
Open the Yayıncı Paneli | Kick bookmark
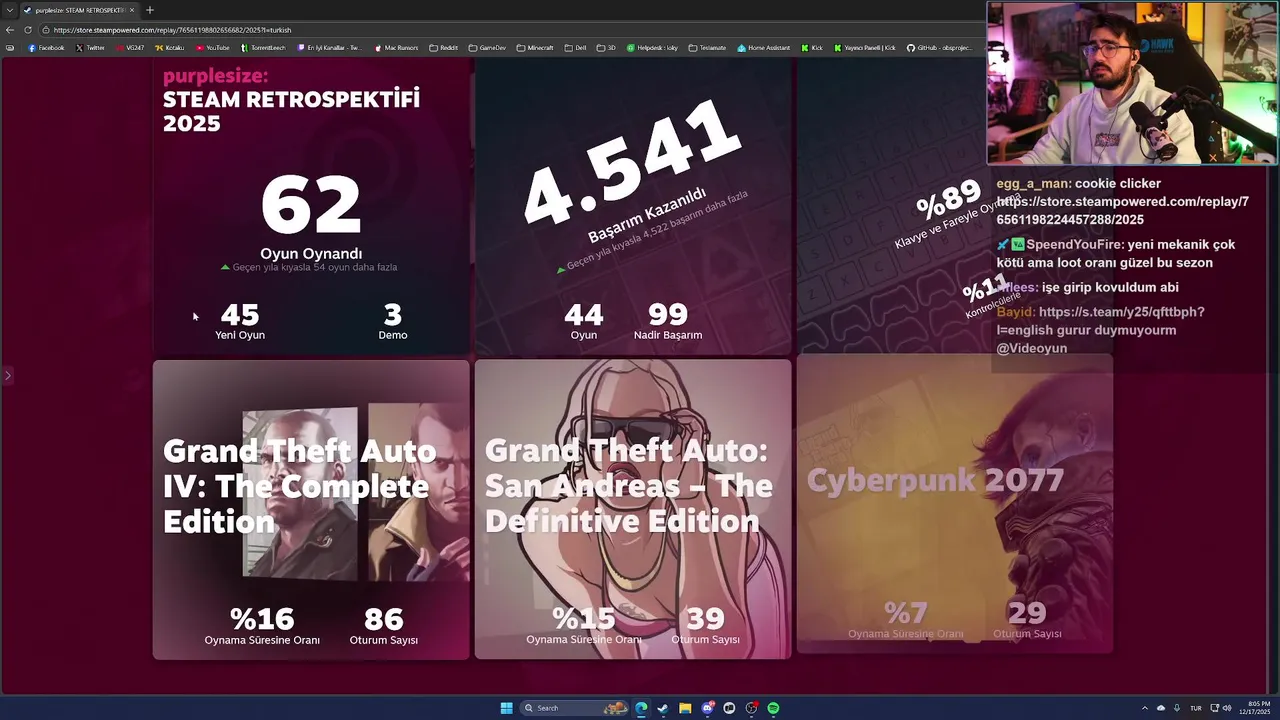coord(865,48)
